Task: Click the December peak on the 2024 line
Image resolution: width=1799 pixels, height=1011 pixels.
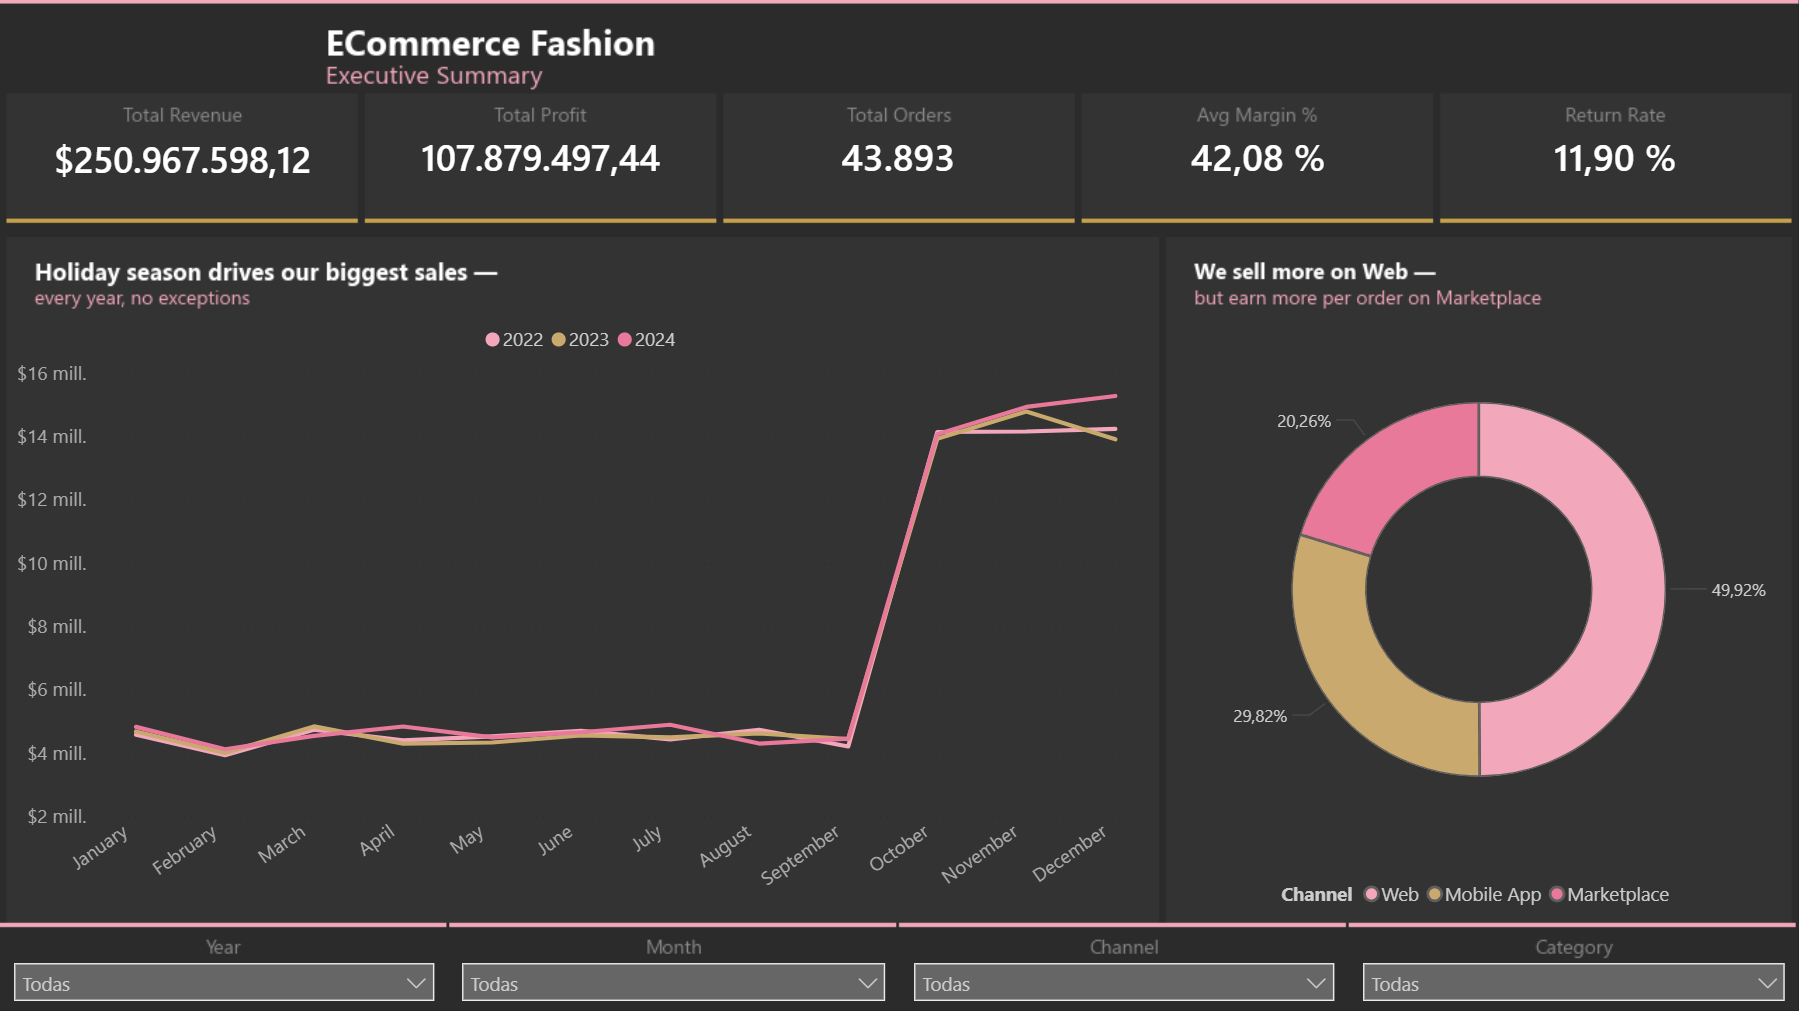Action: coord(1115,395)
